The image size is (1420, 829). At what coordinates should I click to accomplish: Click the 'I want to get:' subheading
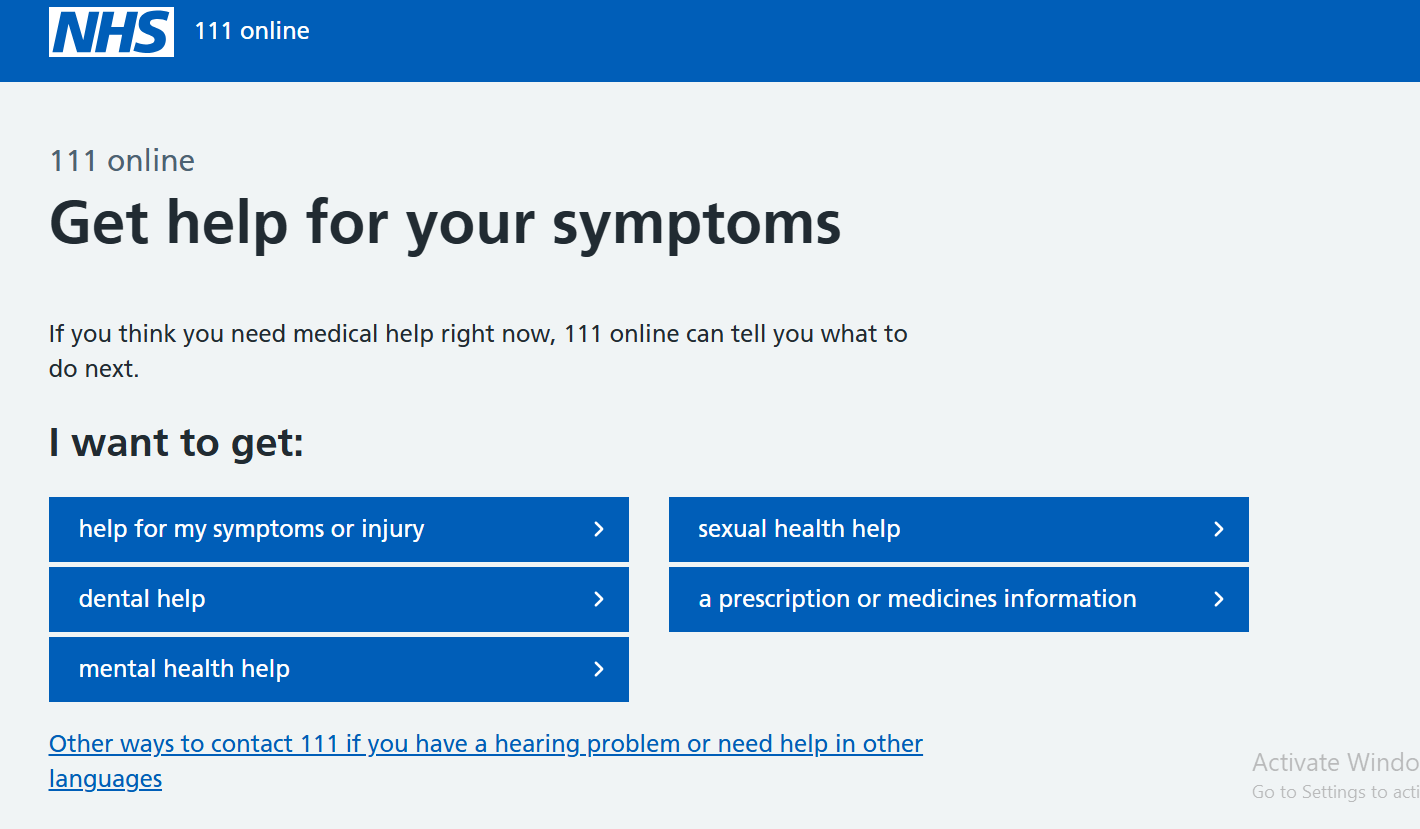[176, 443]
